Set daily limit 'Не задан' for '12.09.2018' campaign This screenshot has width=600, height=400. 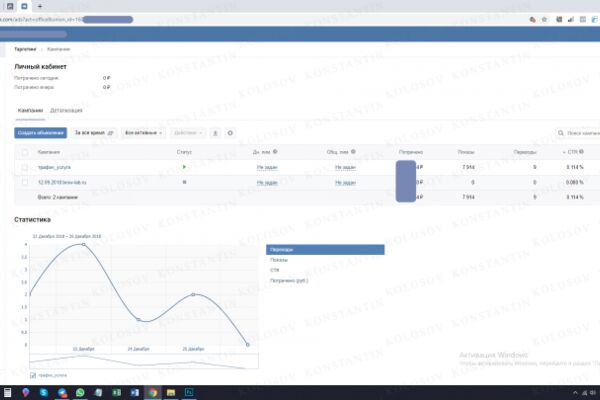coord(267,183)
